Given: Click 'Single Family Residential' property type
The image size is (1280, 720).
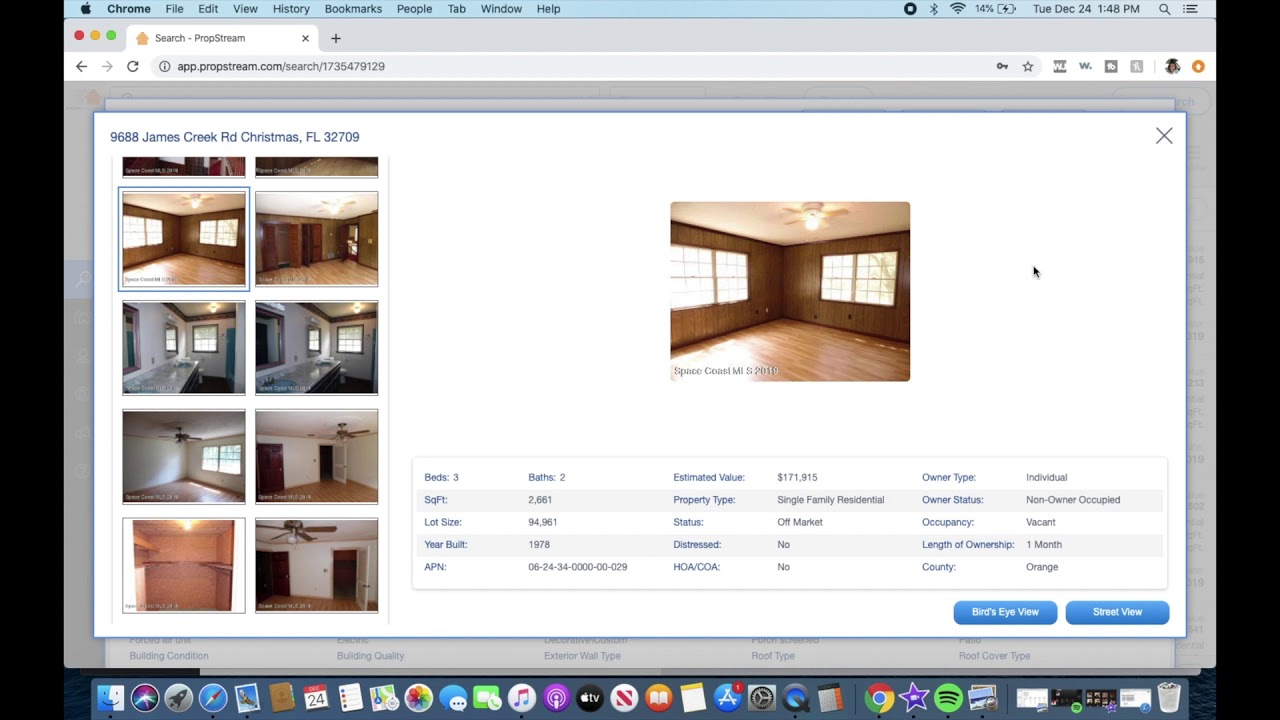Looking at the screenshot, I should [831, 500].
